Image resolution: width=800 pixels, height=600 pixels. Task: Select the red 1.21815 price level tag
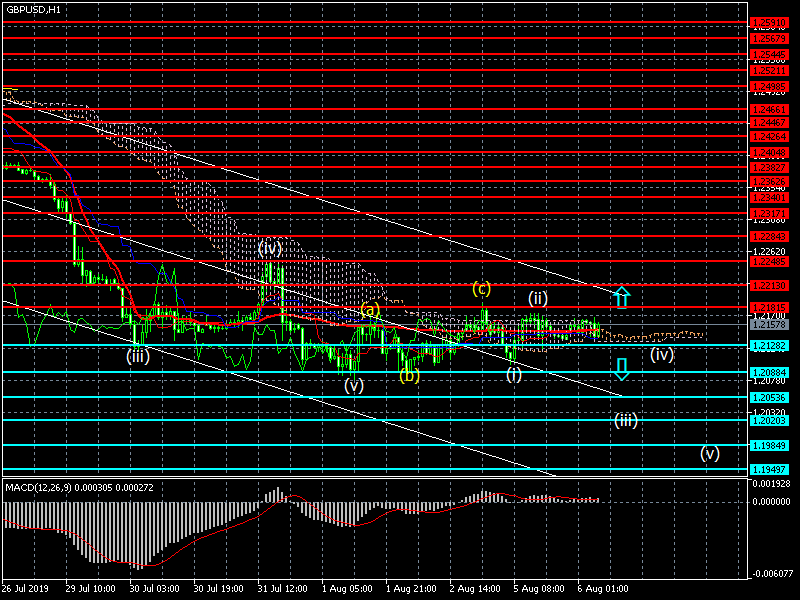click(770, 307)
